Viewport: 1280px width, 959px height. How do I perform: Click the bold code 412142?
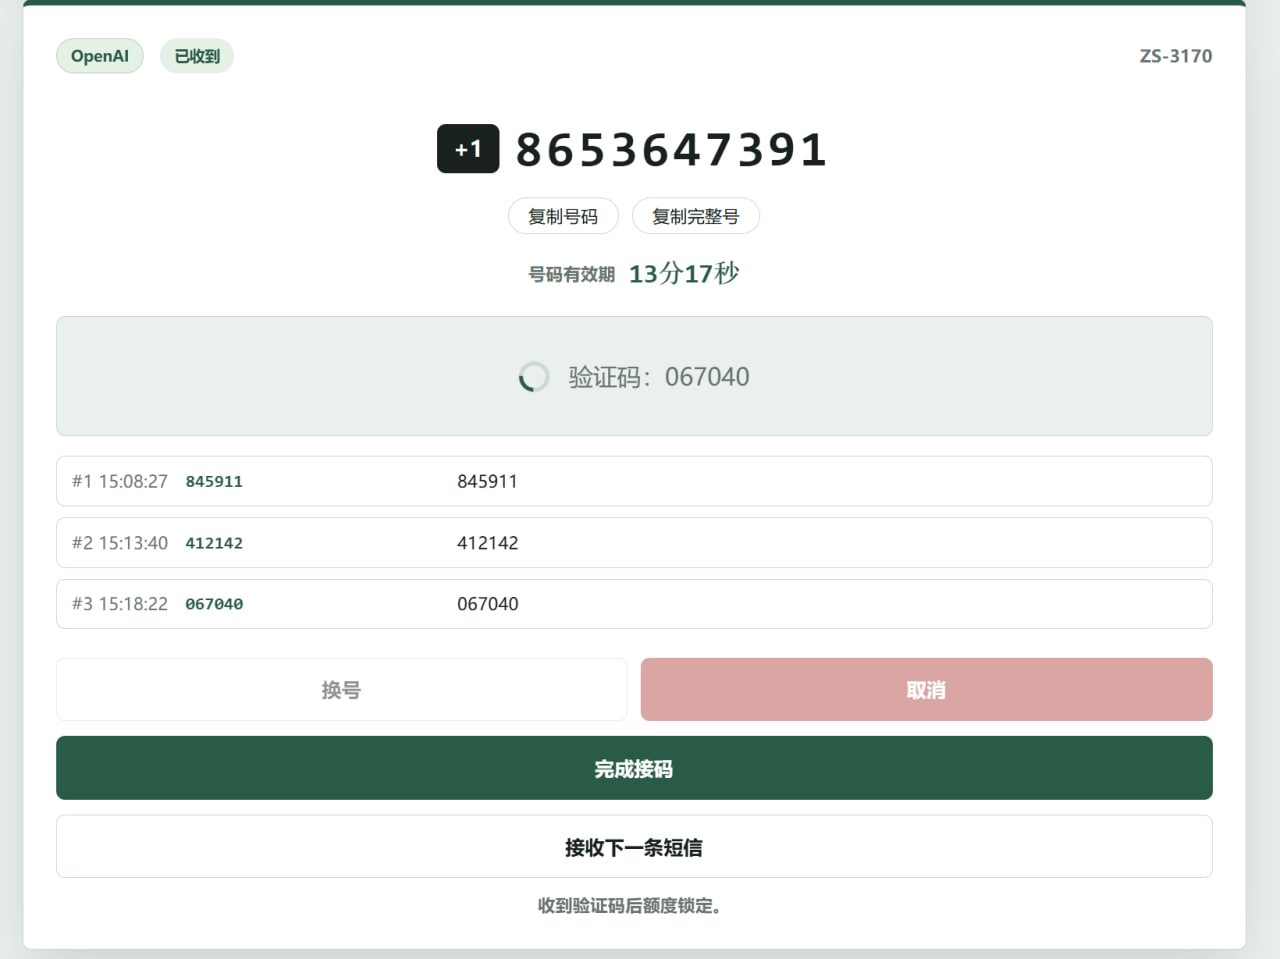(x=214, y=543)
